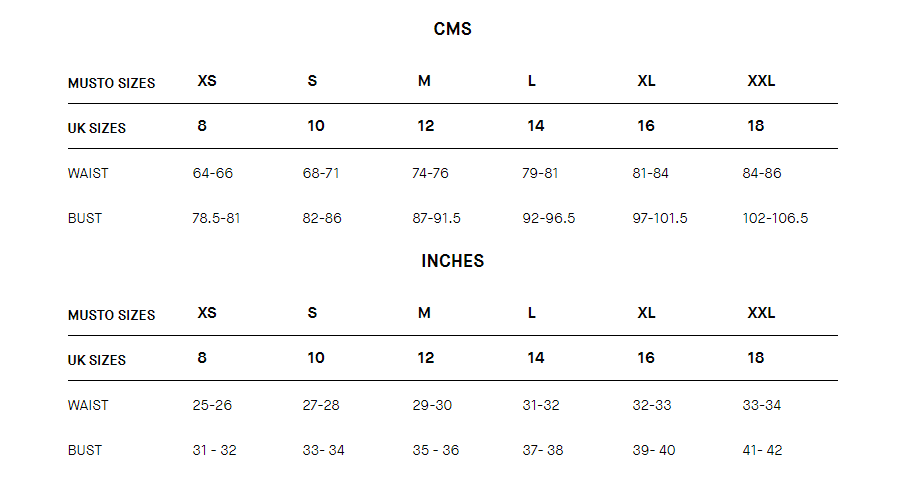Click the BUST row label in inches table

pos(85,450)
